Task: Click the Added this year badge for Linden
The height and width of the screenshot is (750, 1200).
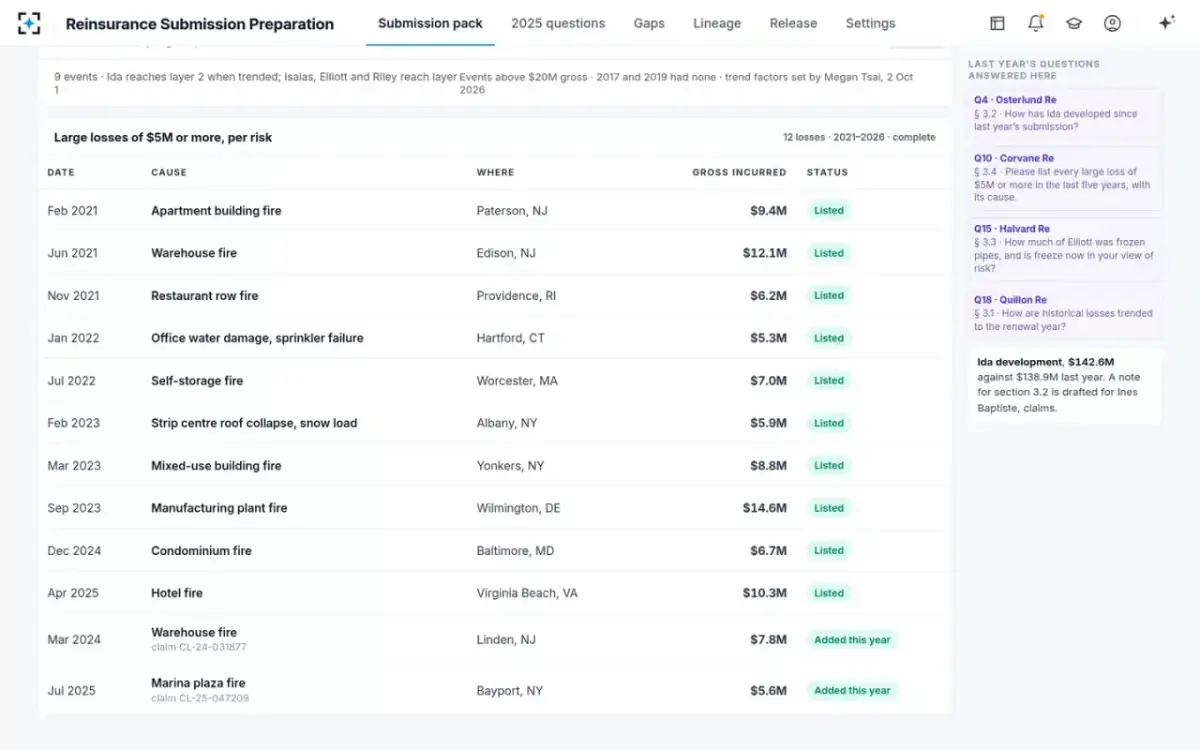Action: tap(852, 640)
